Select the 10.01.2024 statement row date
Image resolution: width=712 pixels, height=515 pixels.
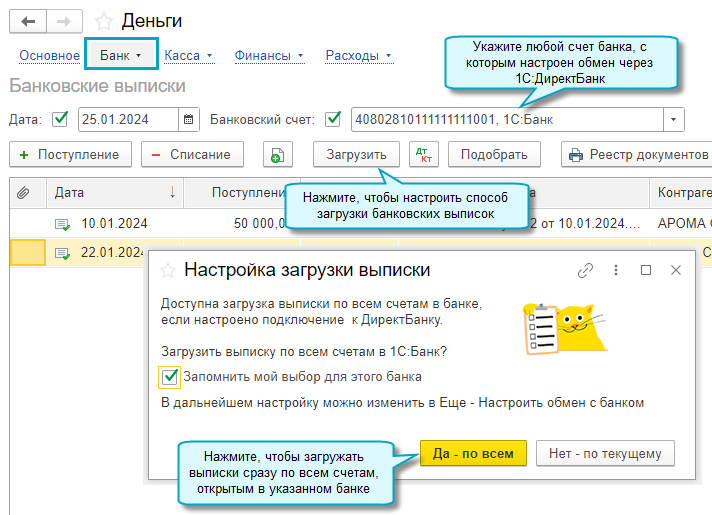[114, 224]
